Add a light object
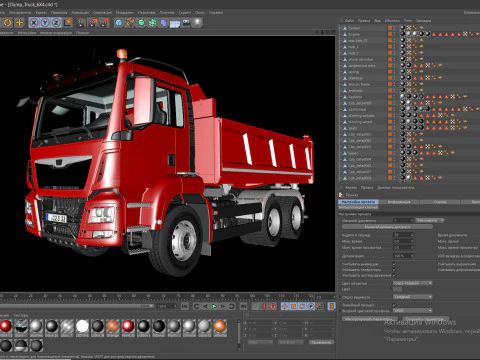480x360 pixels. point(198,23)
